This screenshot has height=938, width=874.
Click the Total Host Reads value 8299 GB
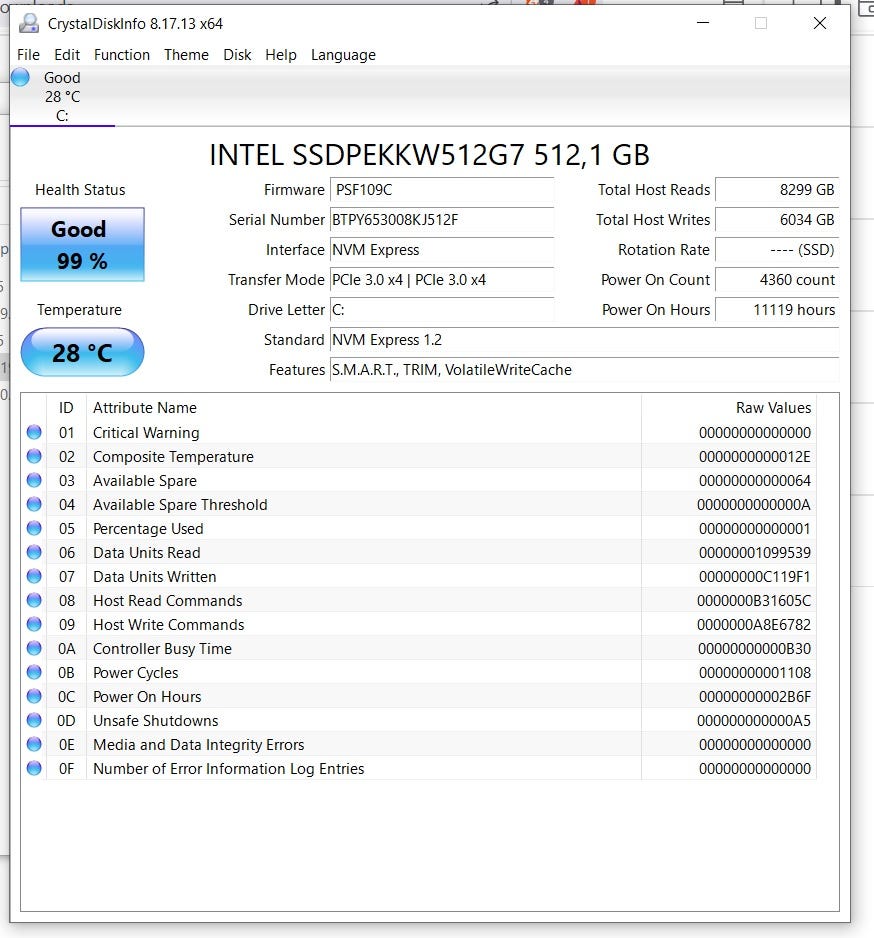coord(777,190)
